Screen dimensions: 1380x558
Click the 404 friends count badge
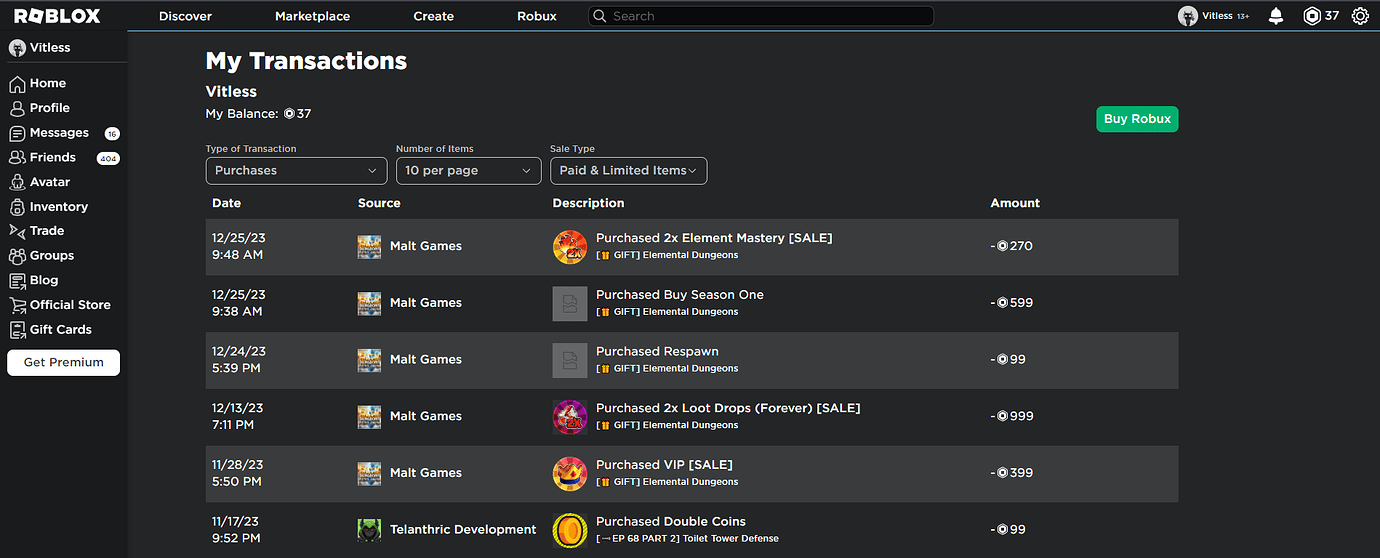[108, 158]
